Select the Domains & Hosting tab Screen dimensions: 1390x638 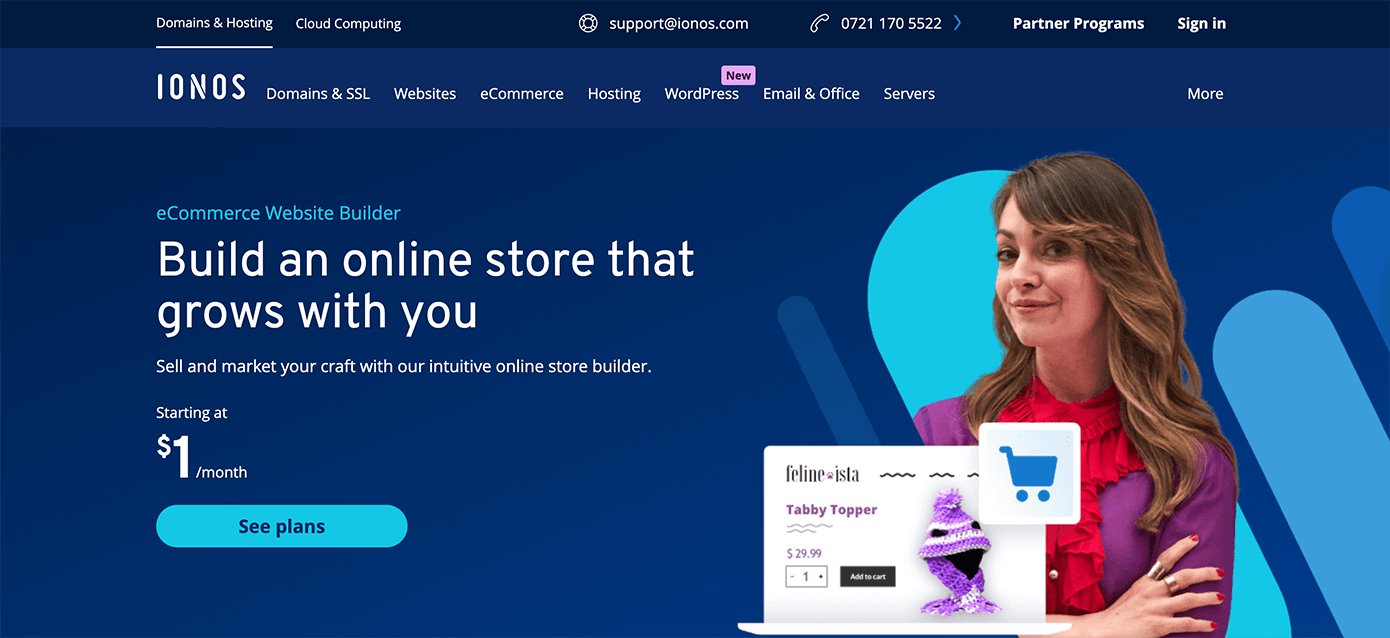click(214, 23)
